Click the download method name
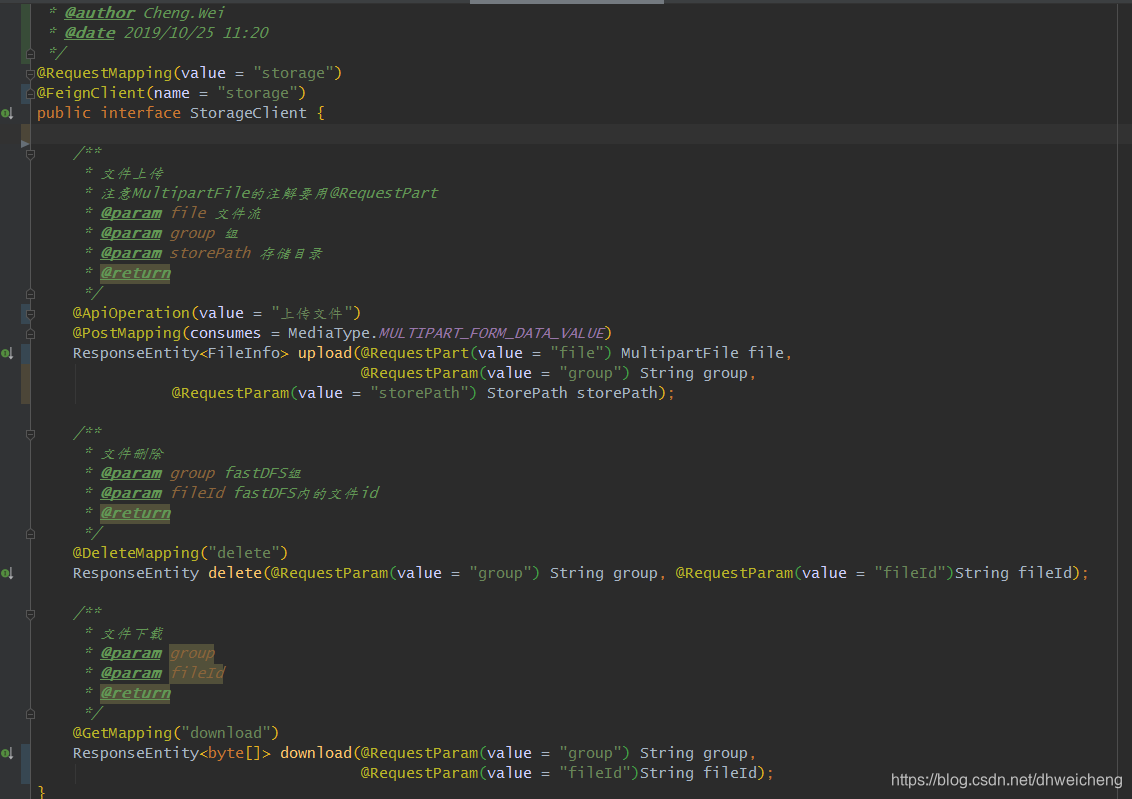The height and width of the screenshot is (799, 1132). click(x=316, y=753)
